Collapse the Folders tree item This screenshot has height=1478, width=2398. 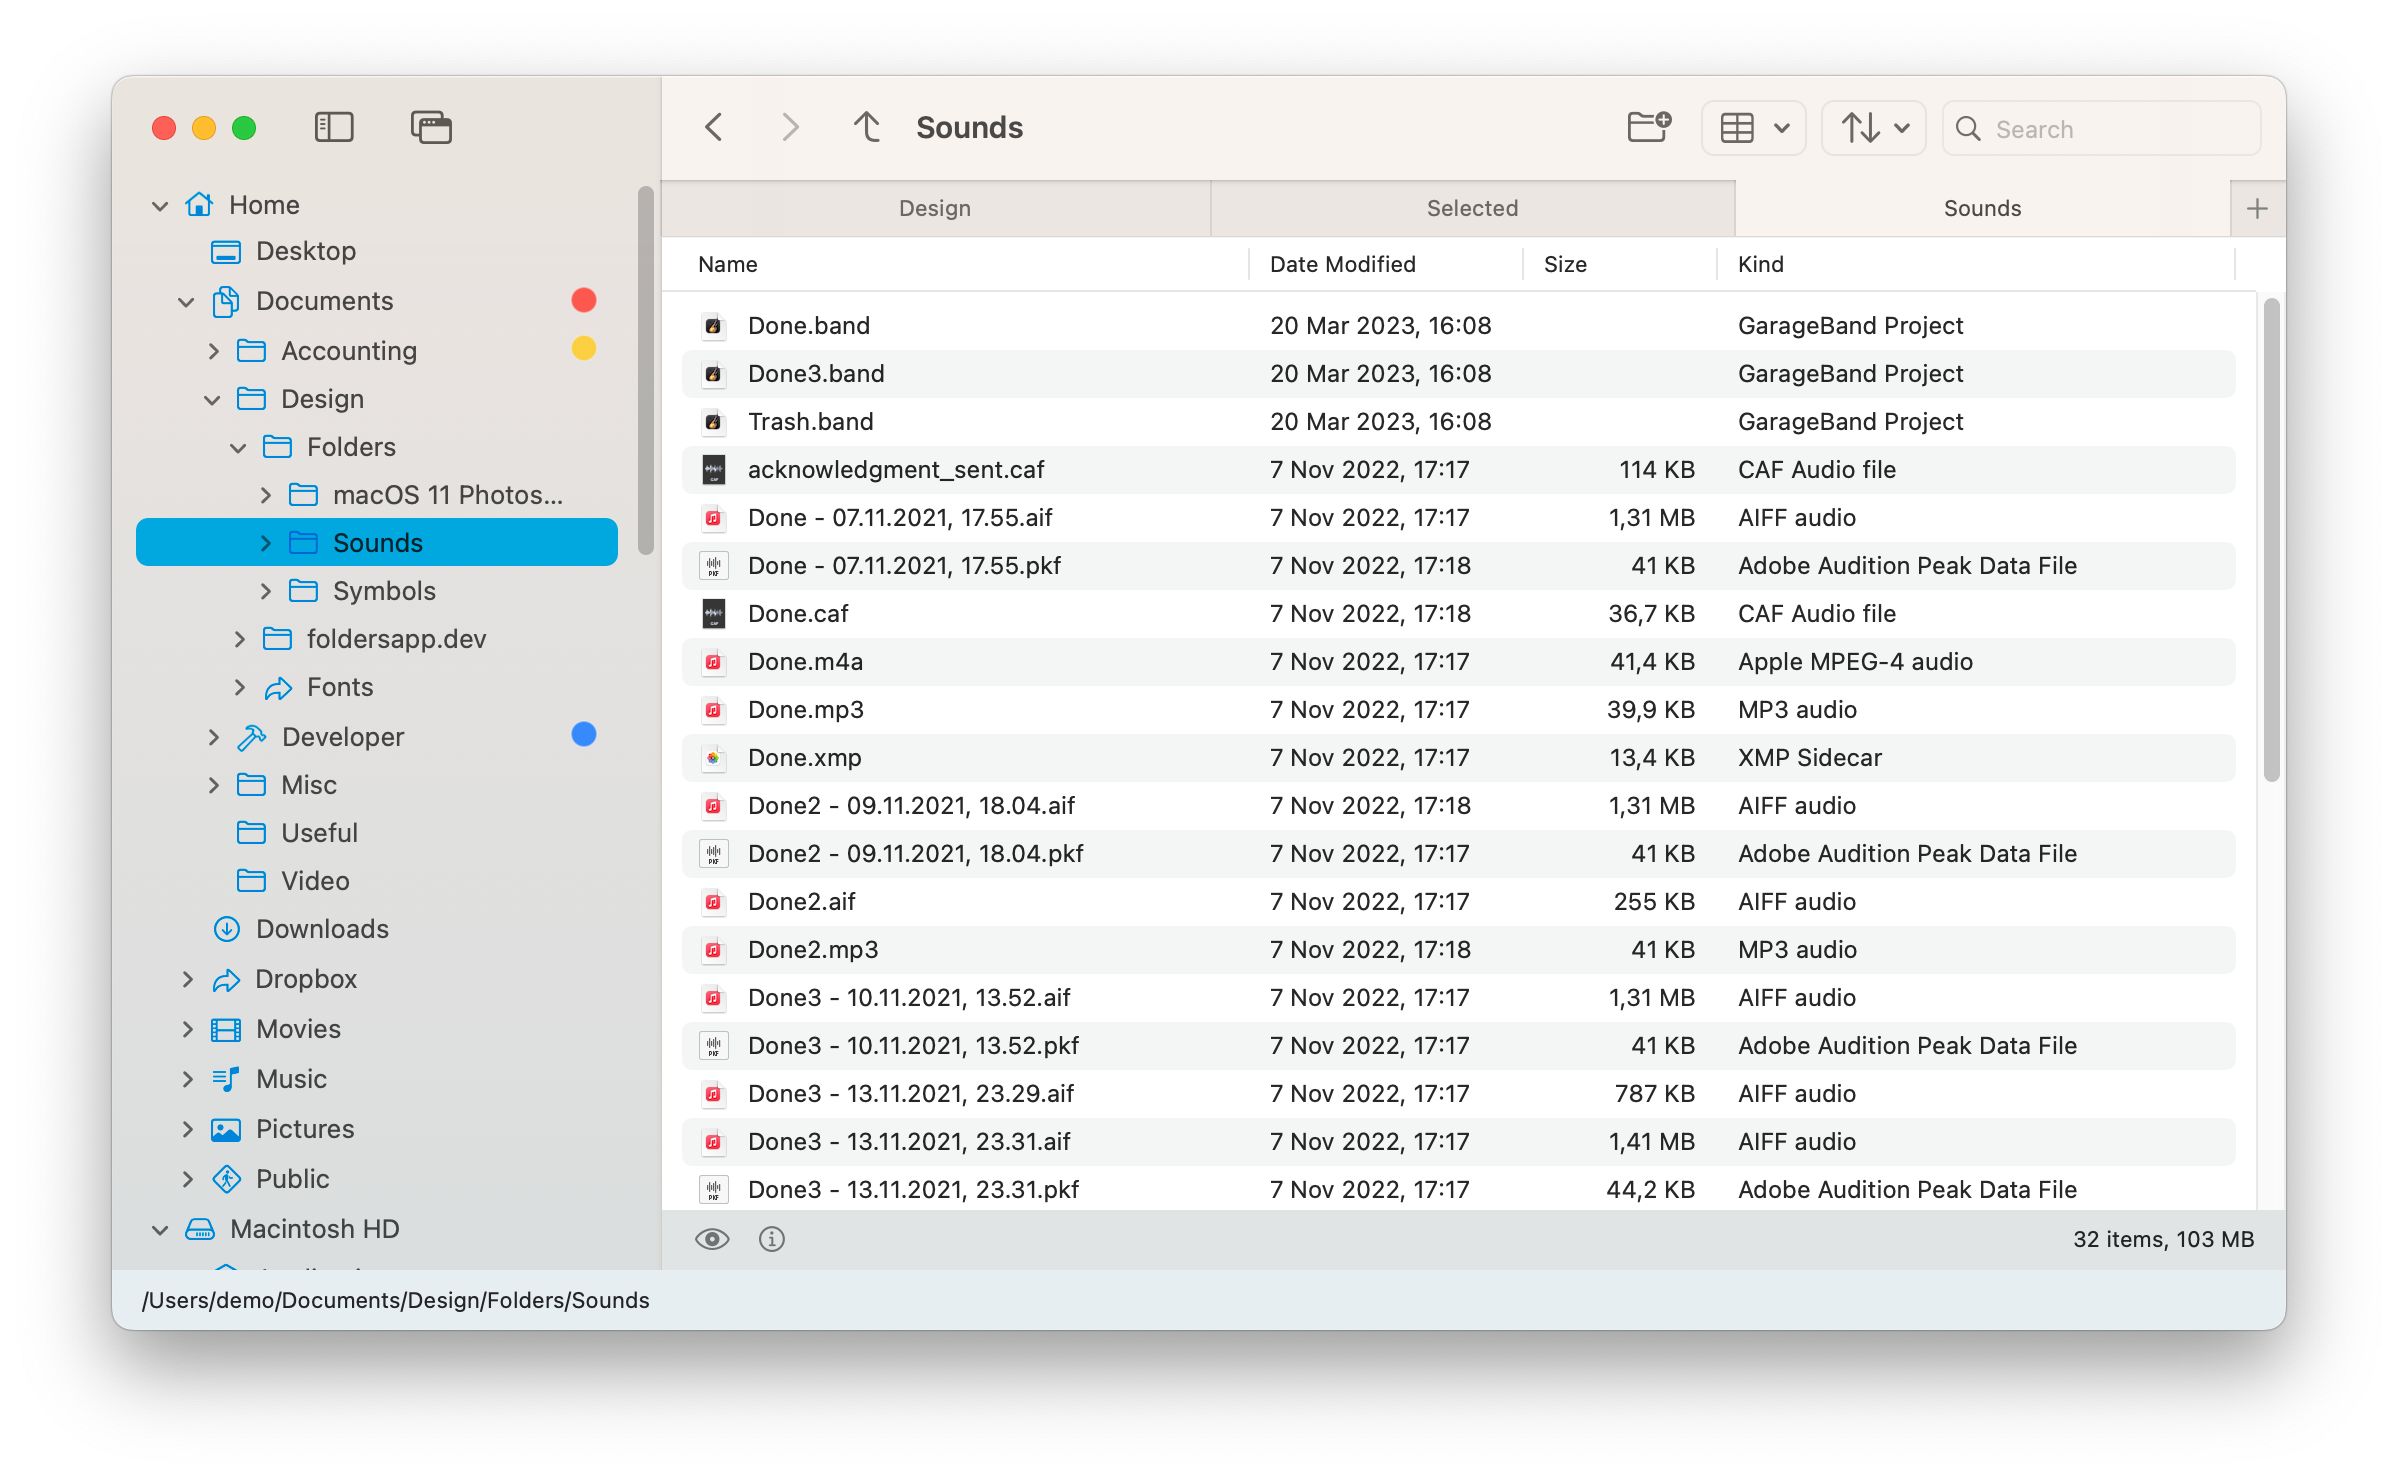coord(237,446)
